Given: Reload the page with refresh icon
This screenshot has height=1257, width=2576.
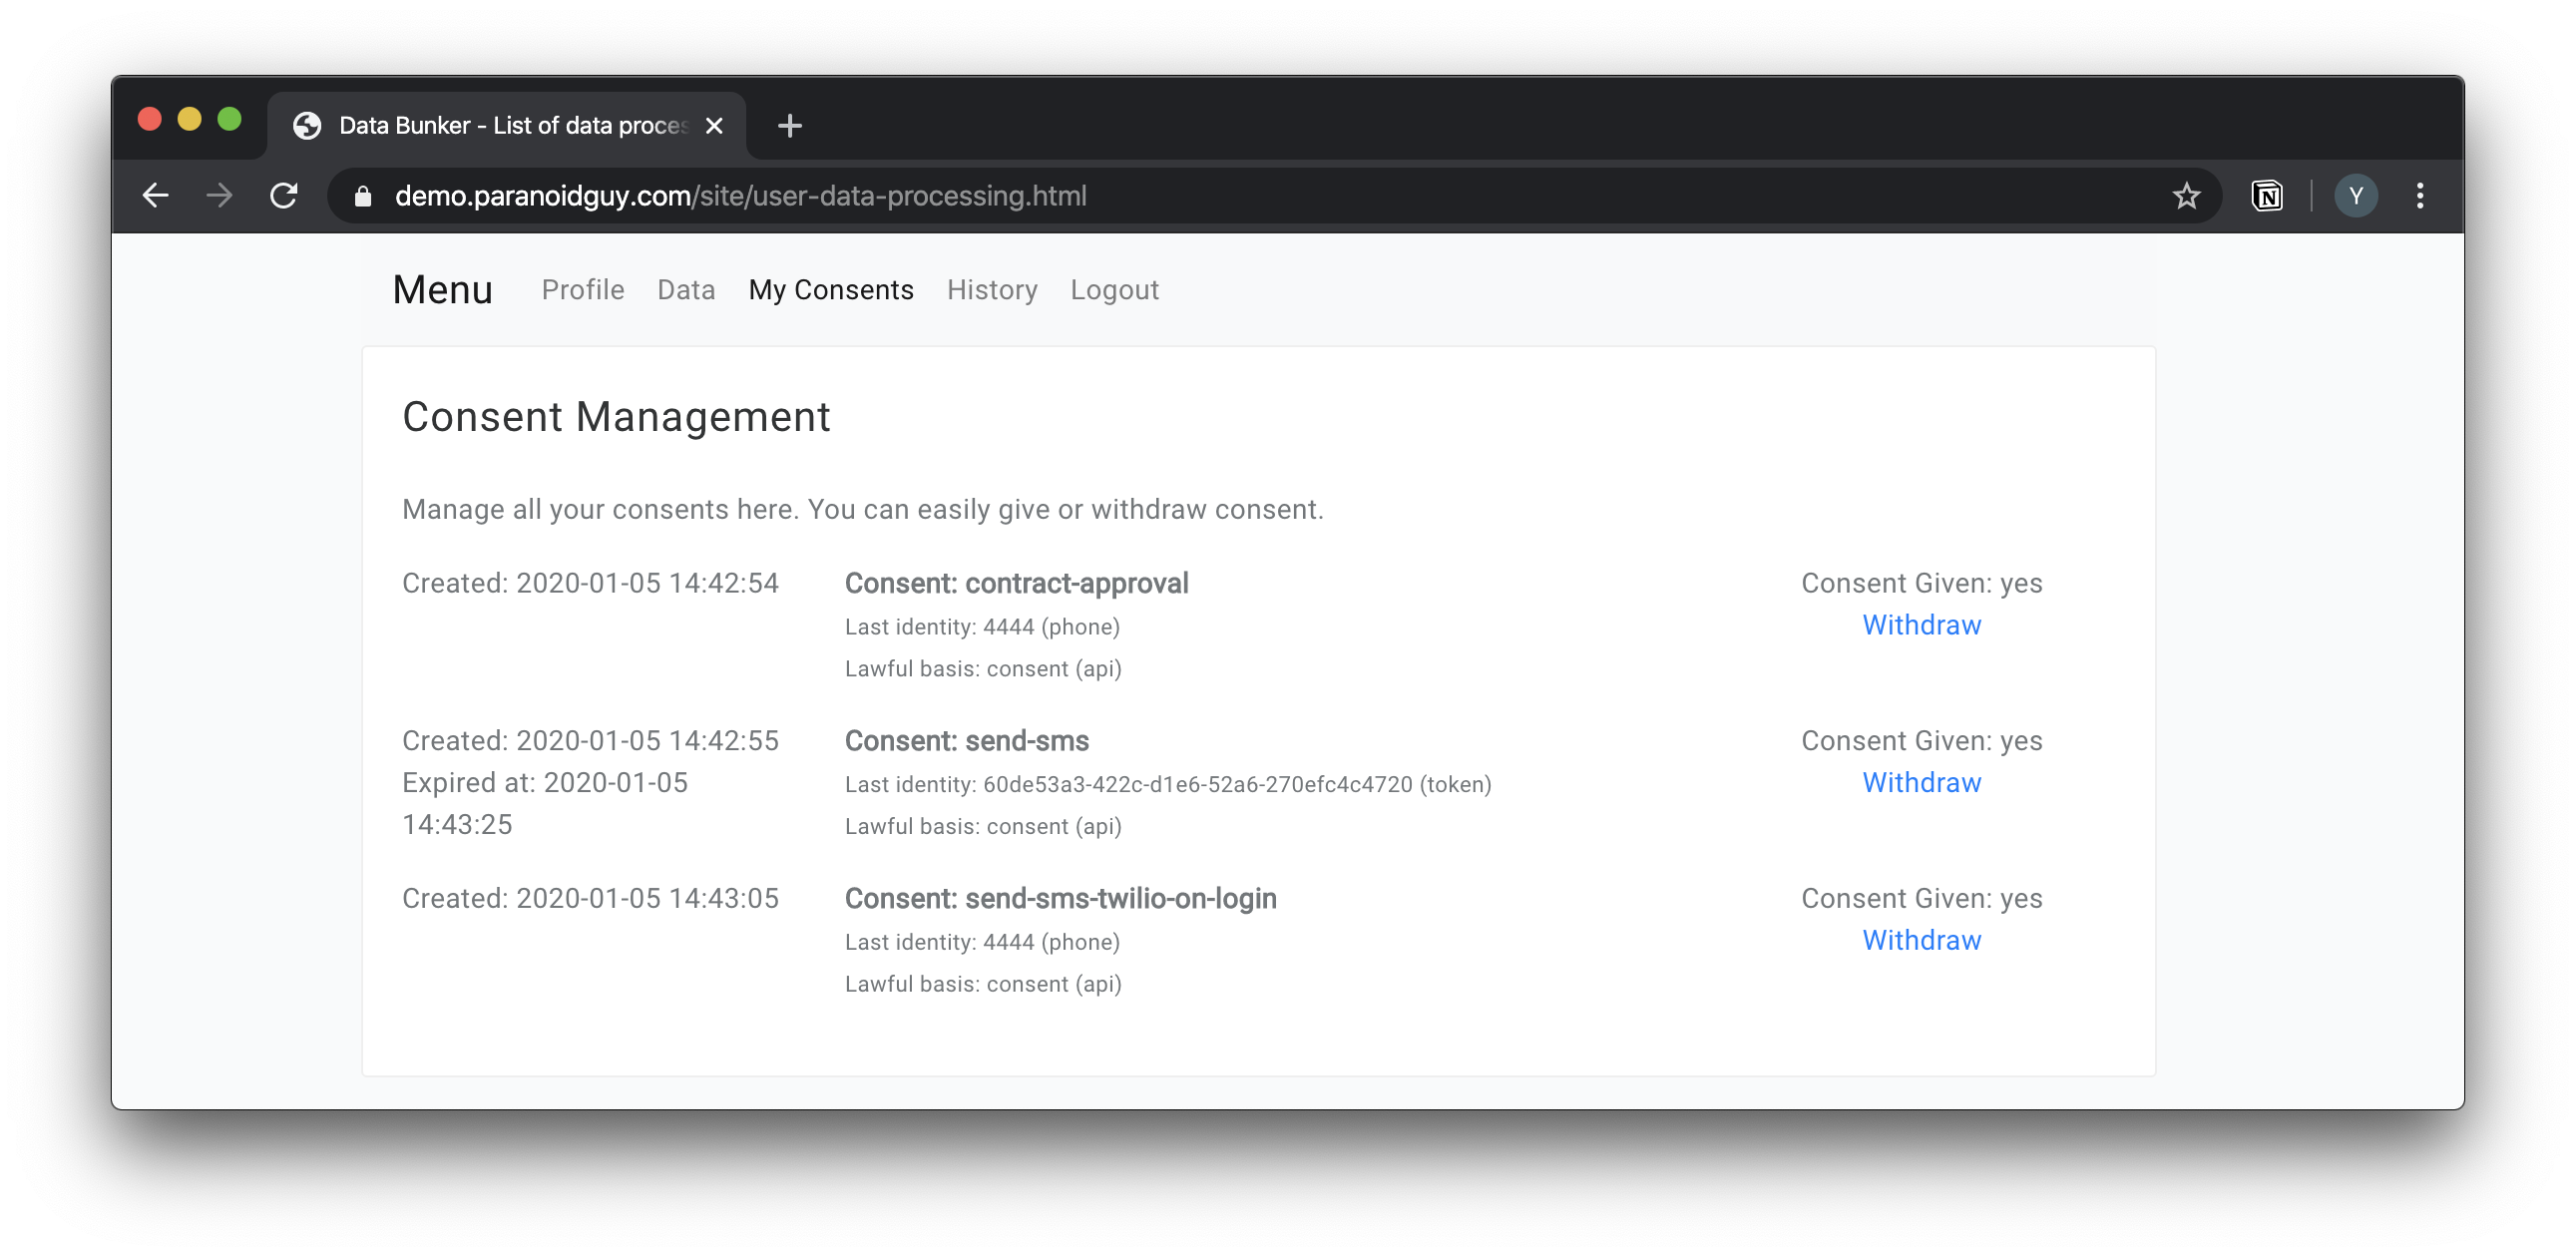Looking at the screenshot, I should coord(284,195).
